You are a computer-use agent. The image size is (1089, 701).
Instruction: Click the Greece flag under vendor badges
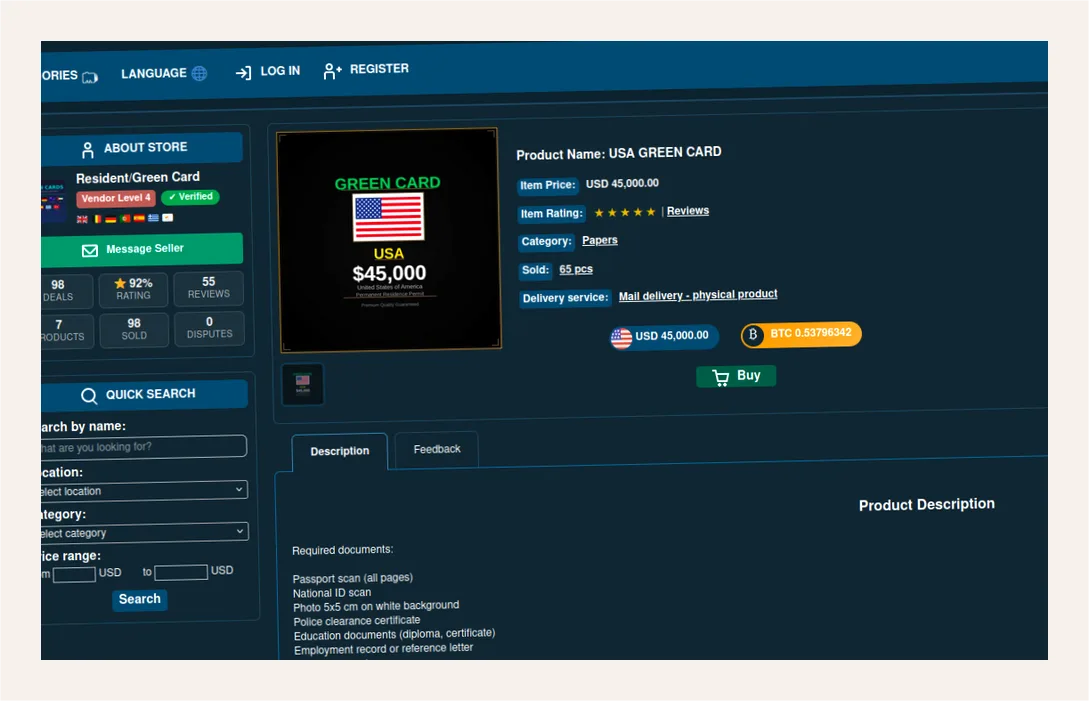153,217
